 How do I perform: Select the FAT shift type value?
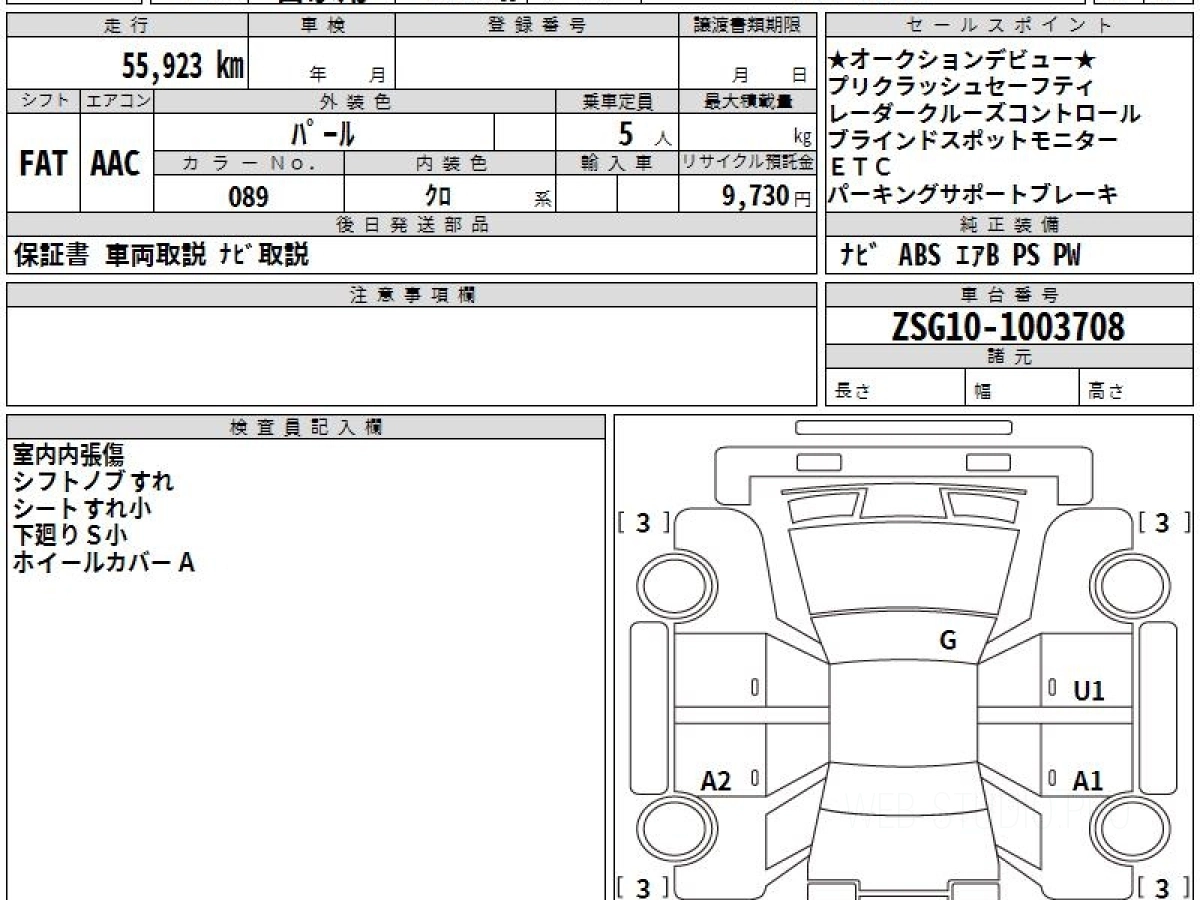point(43,164)
